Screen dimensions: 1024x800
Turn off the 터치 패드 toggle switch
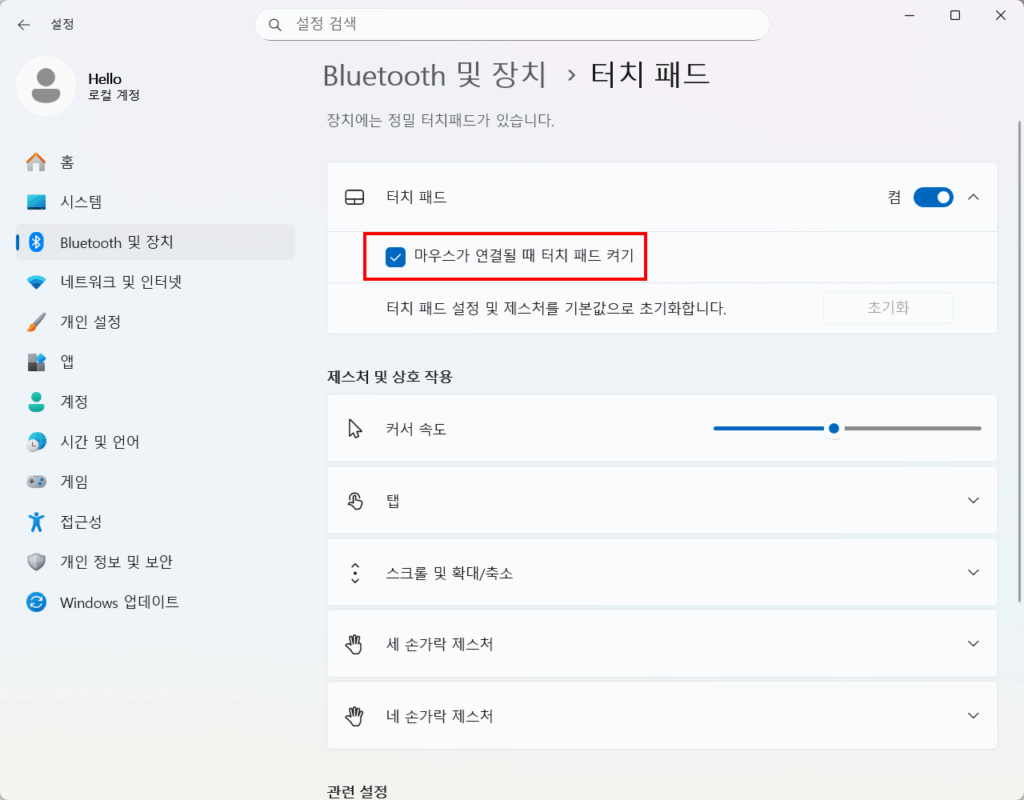pyautogui.click(x=933, y=197)
